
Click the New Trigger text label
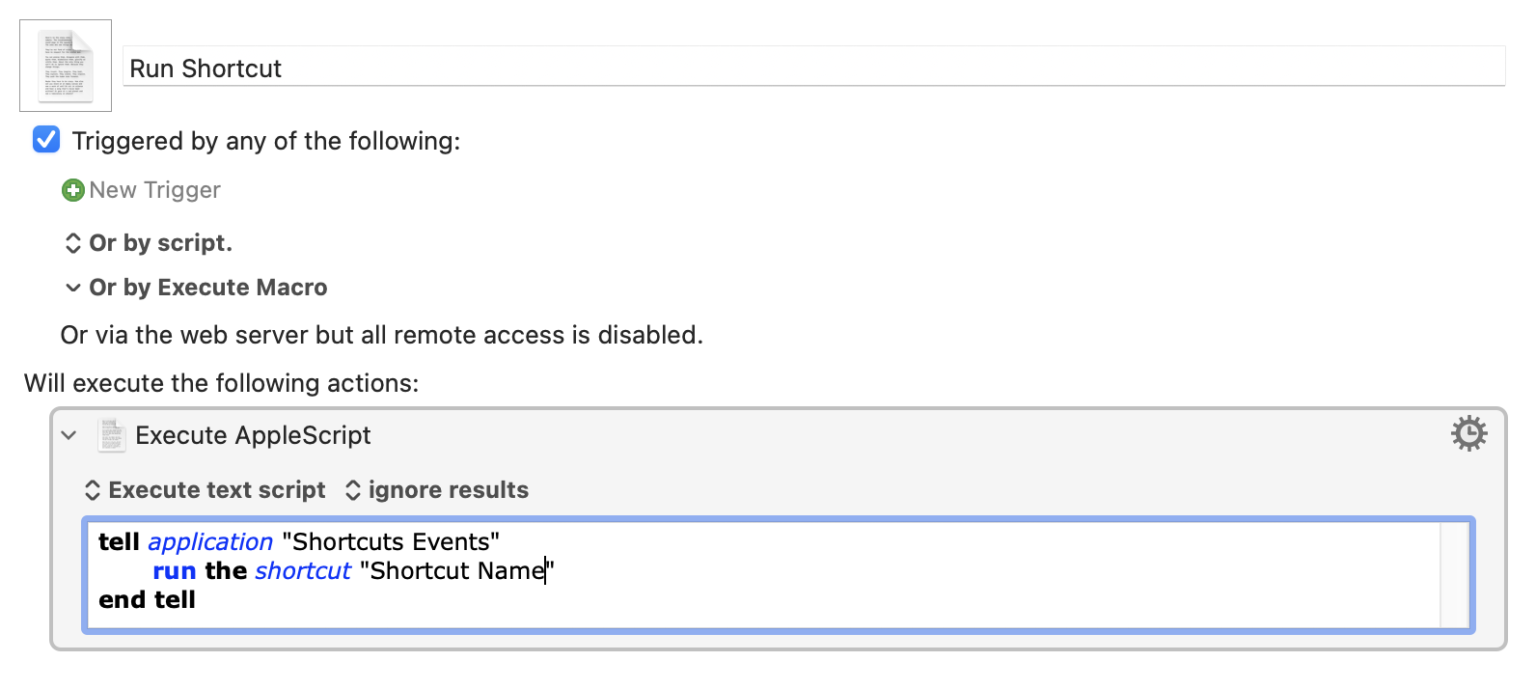point(155,190)
